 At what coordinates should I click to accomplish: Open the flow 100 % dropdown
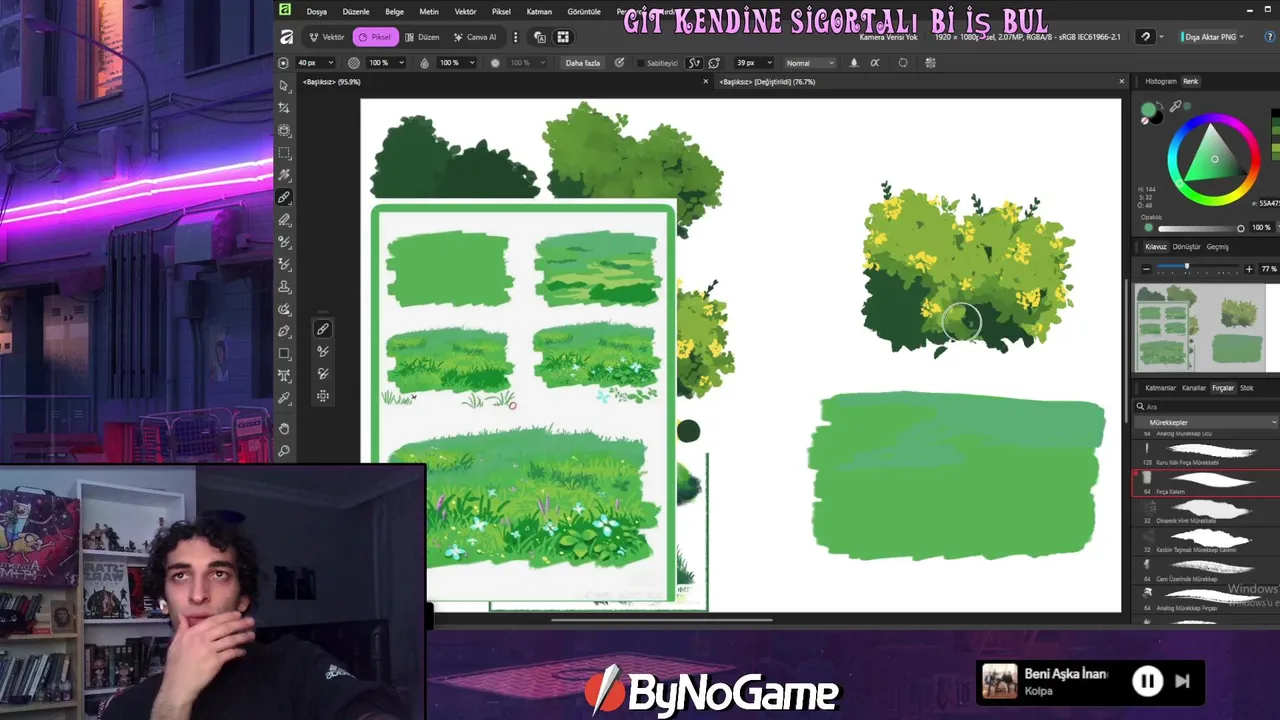457,63
